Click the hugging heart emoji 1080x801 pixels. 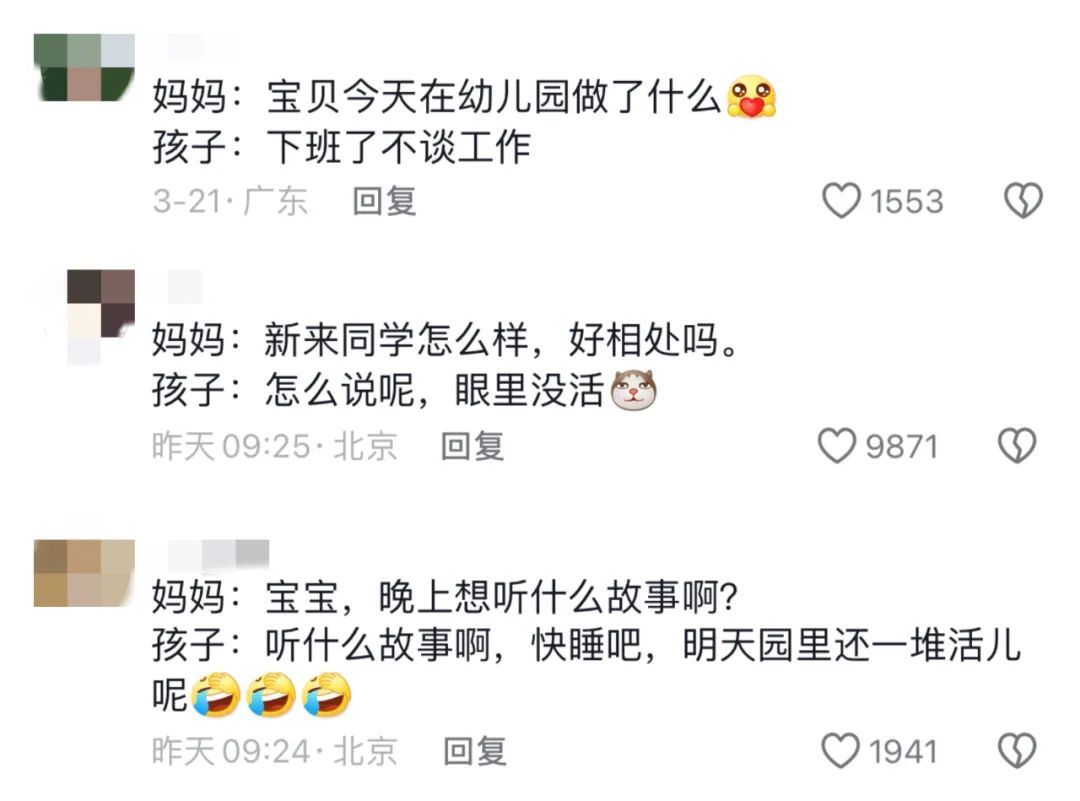click(751, 96)
